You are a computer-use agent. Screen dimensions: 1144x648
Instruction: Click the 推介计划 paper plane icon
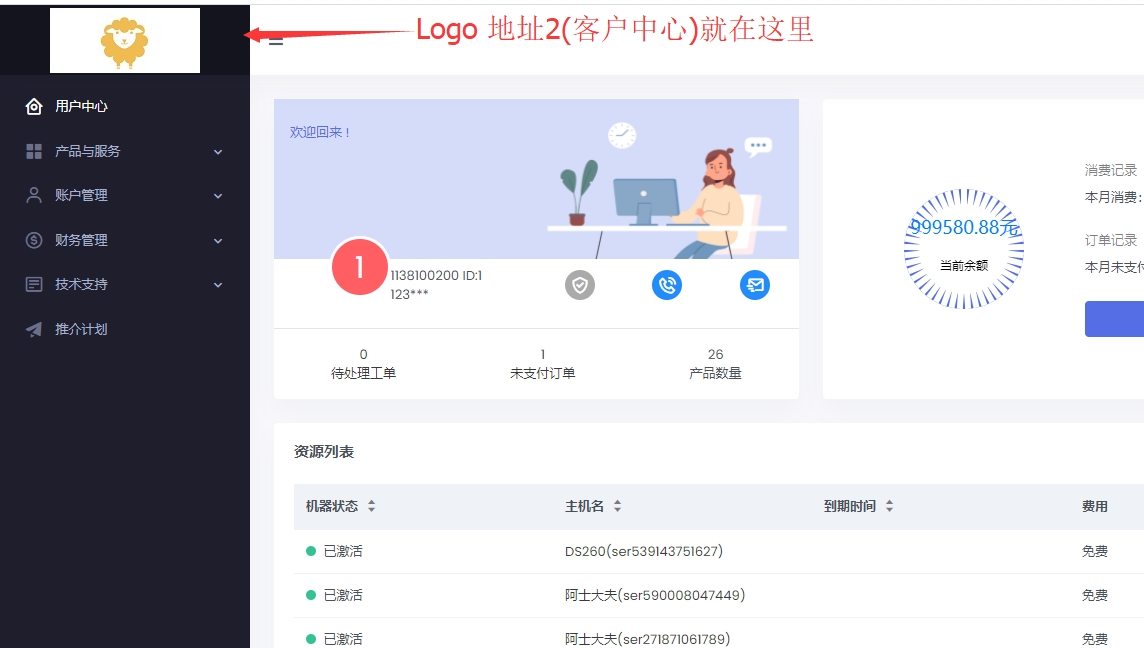34,329
